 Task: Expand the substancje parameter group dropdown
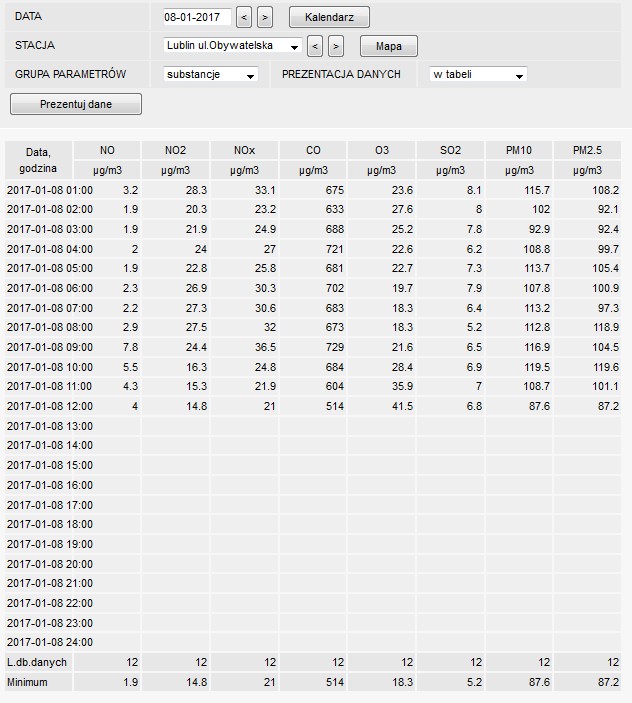pyautogui.click(x=211, y=74)
